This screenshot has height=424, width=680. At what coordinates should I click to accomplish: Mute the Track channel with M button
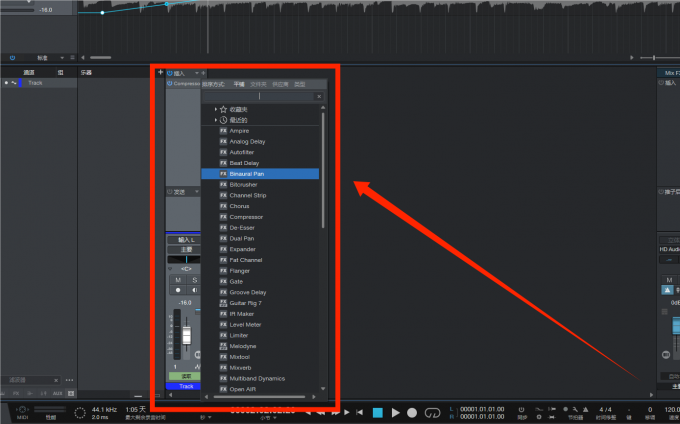tap(178, 280)
